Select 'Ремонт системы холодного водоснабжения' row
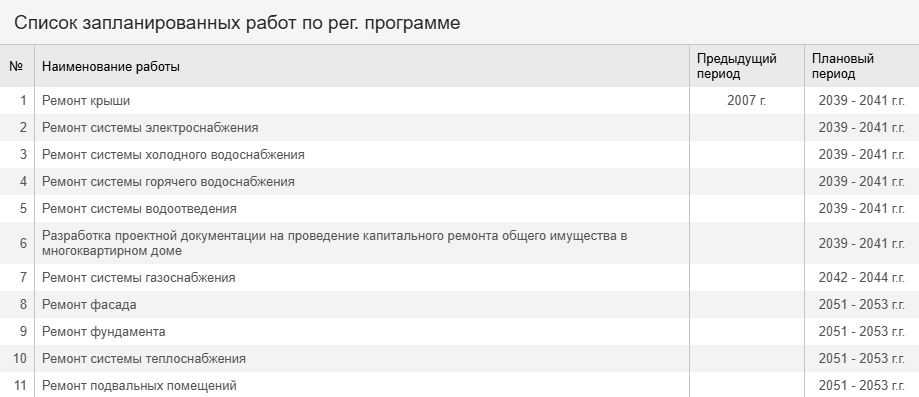919x397 pixels. (x=460, y=155)
